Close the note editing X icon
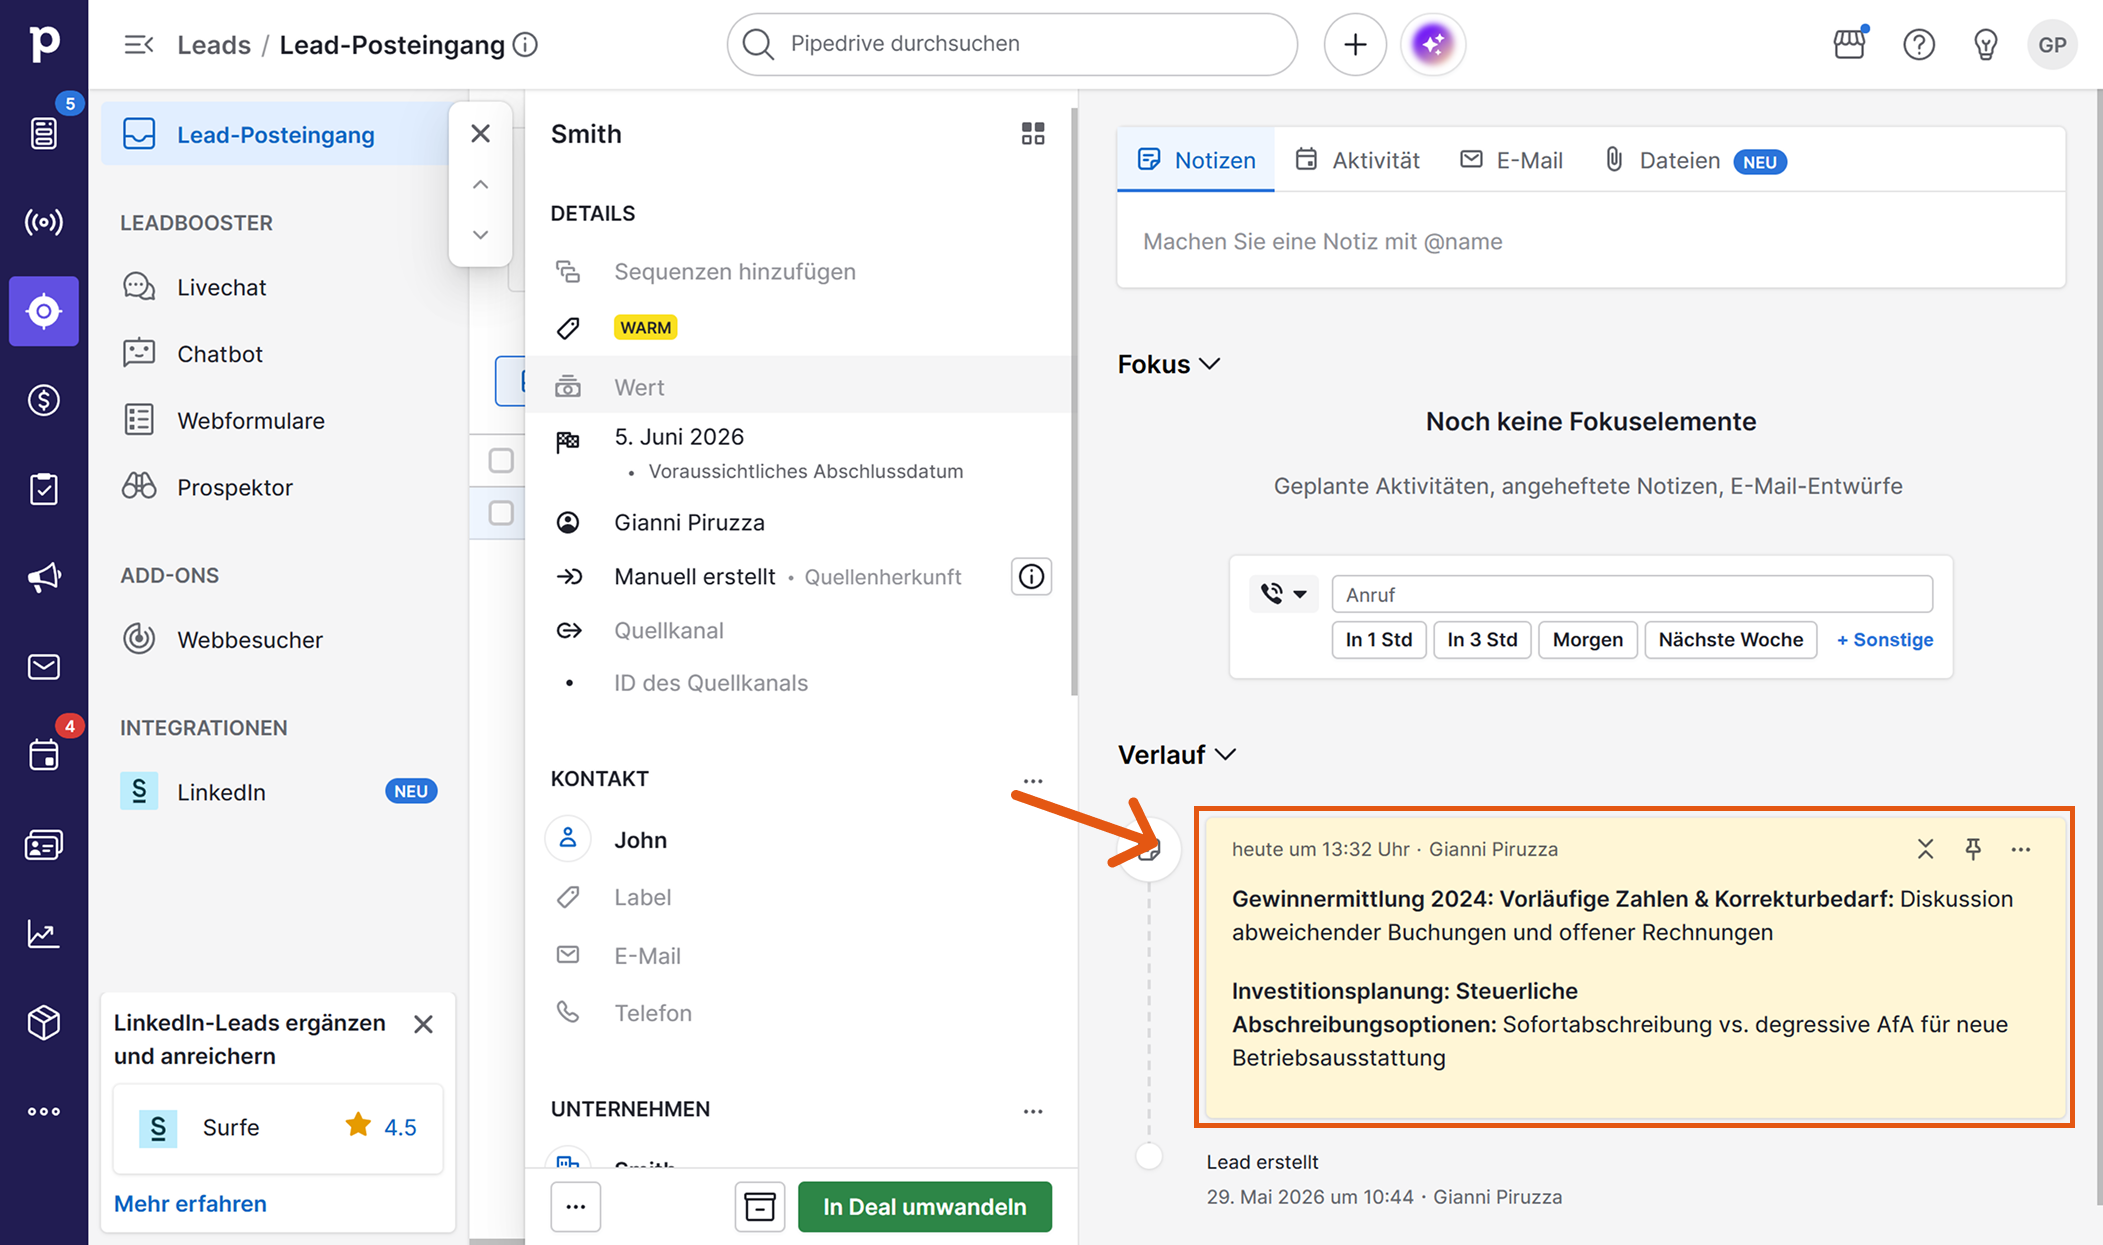 [1925, 849]
